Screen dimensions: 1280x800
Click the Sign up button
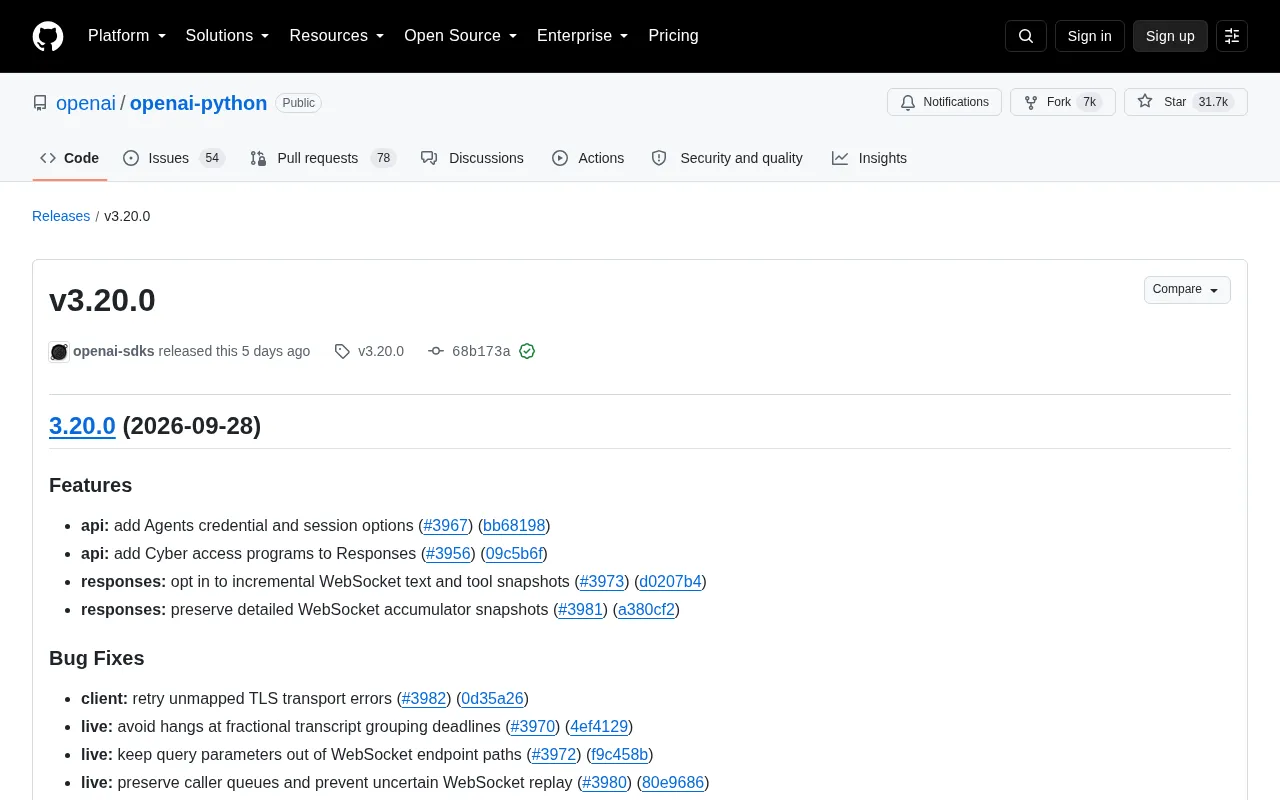coord(1170,36)
